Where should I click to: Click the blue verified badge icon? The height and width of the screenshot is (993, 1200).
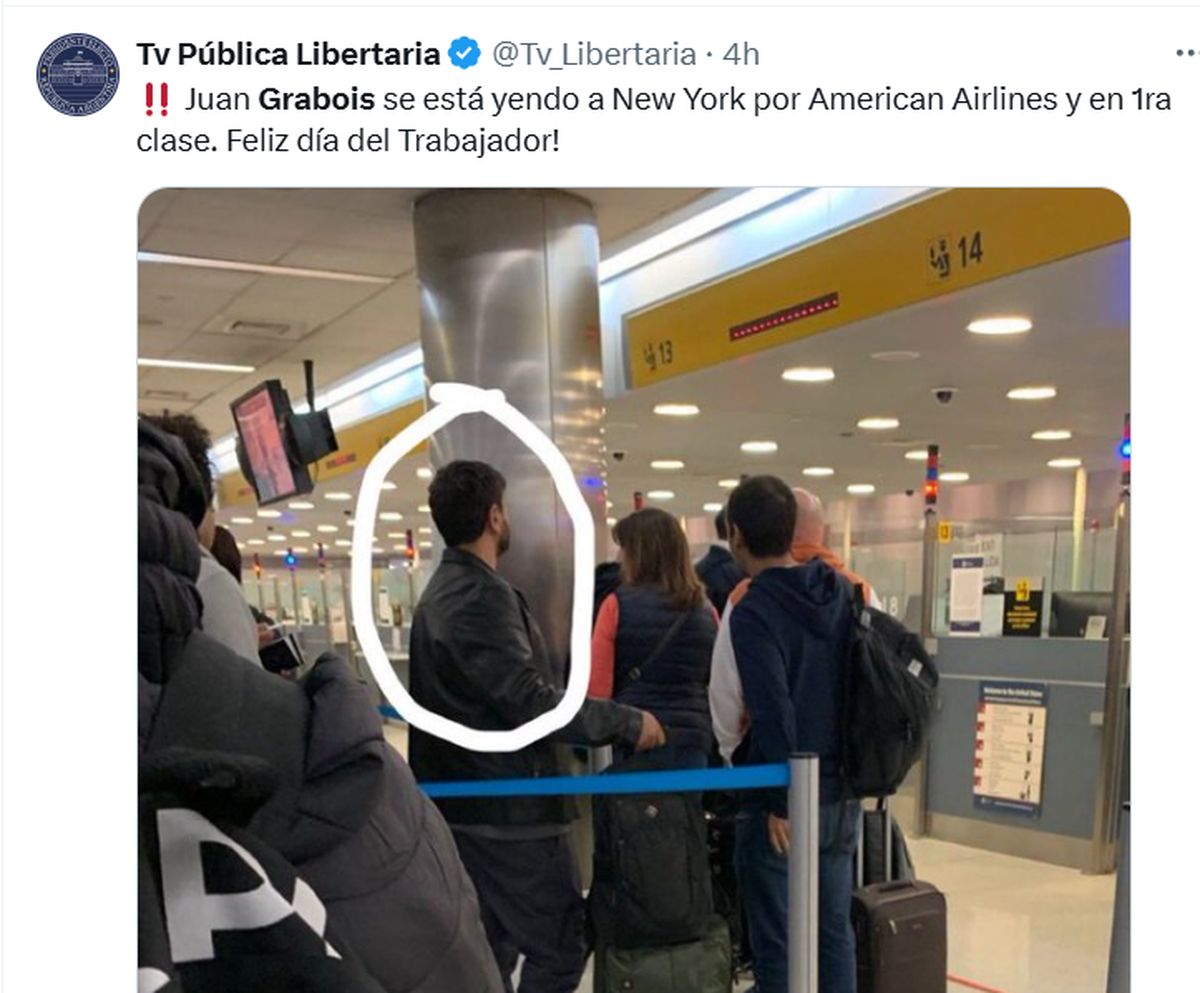[464, 54]
